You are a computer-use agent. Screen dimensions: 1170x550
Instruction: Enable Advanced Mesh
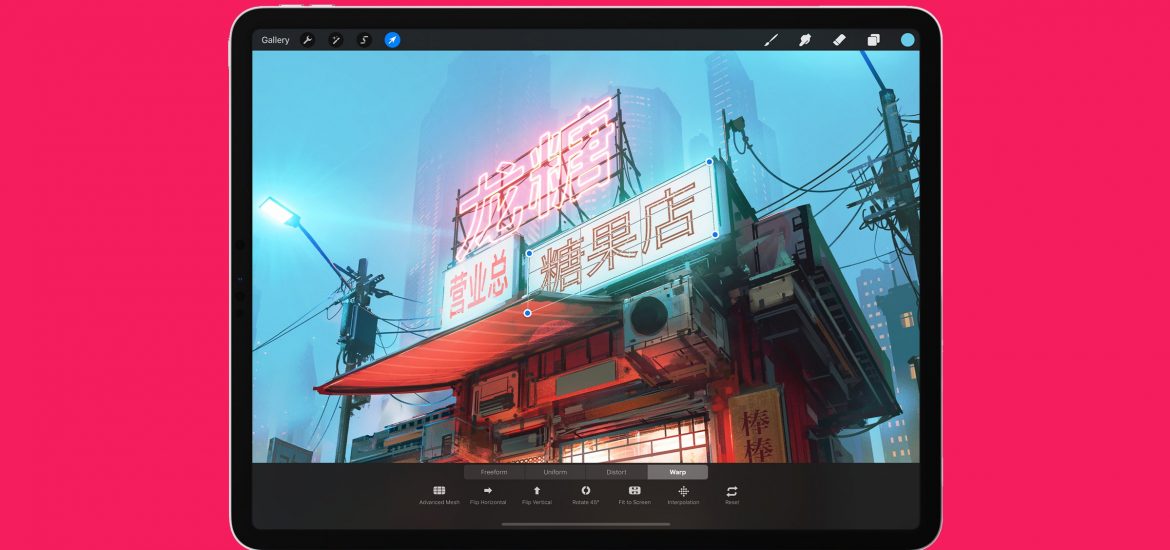(439, 496)
